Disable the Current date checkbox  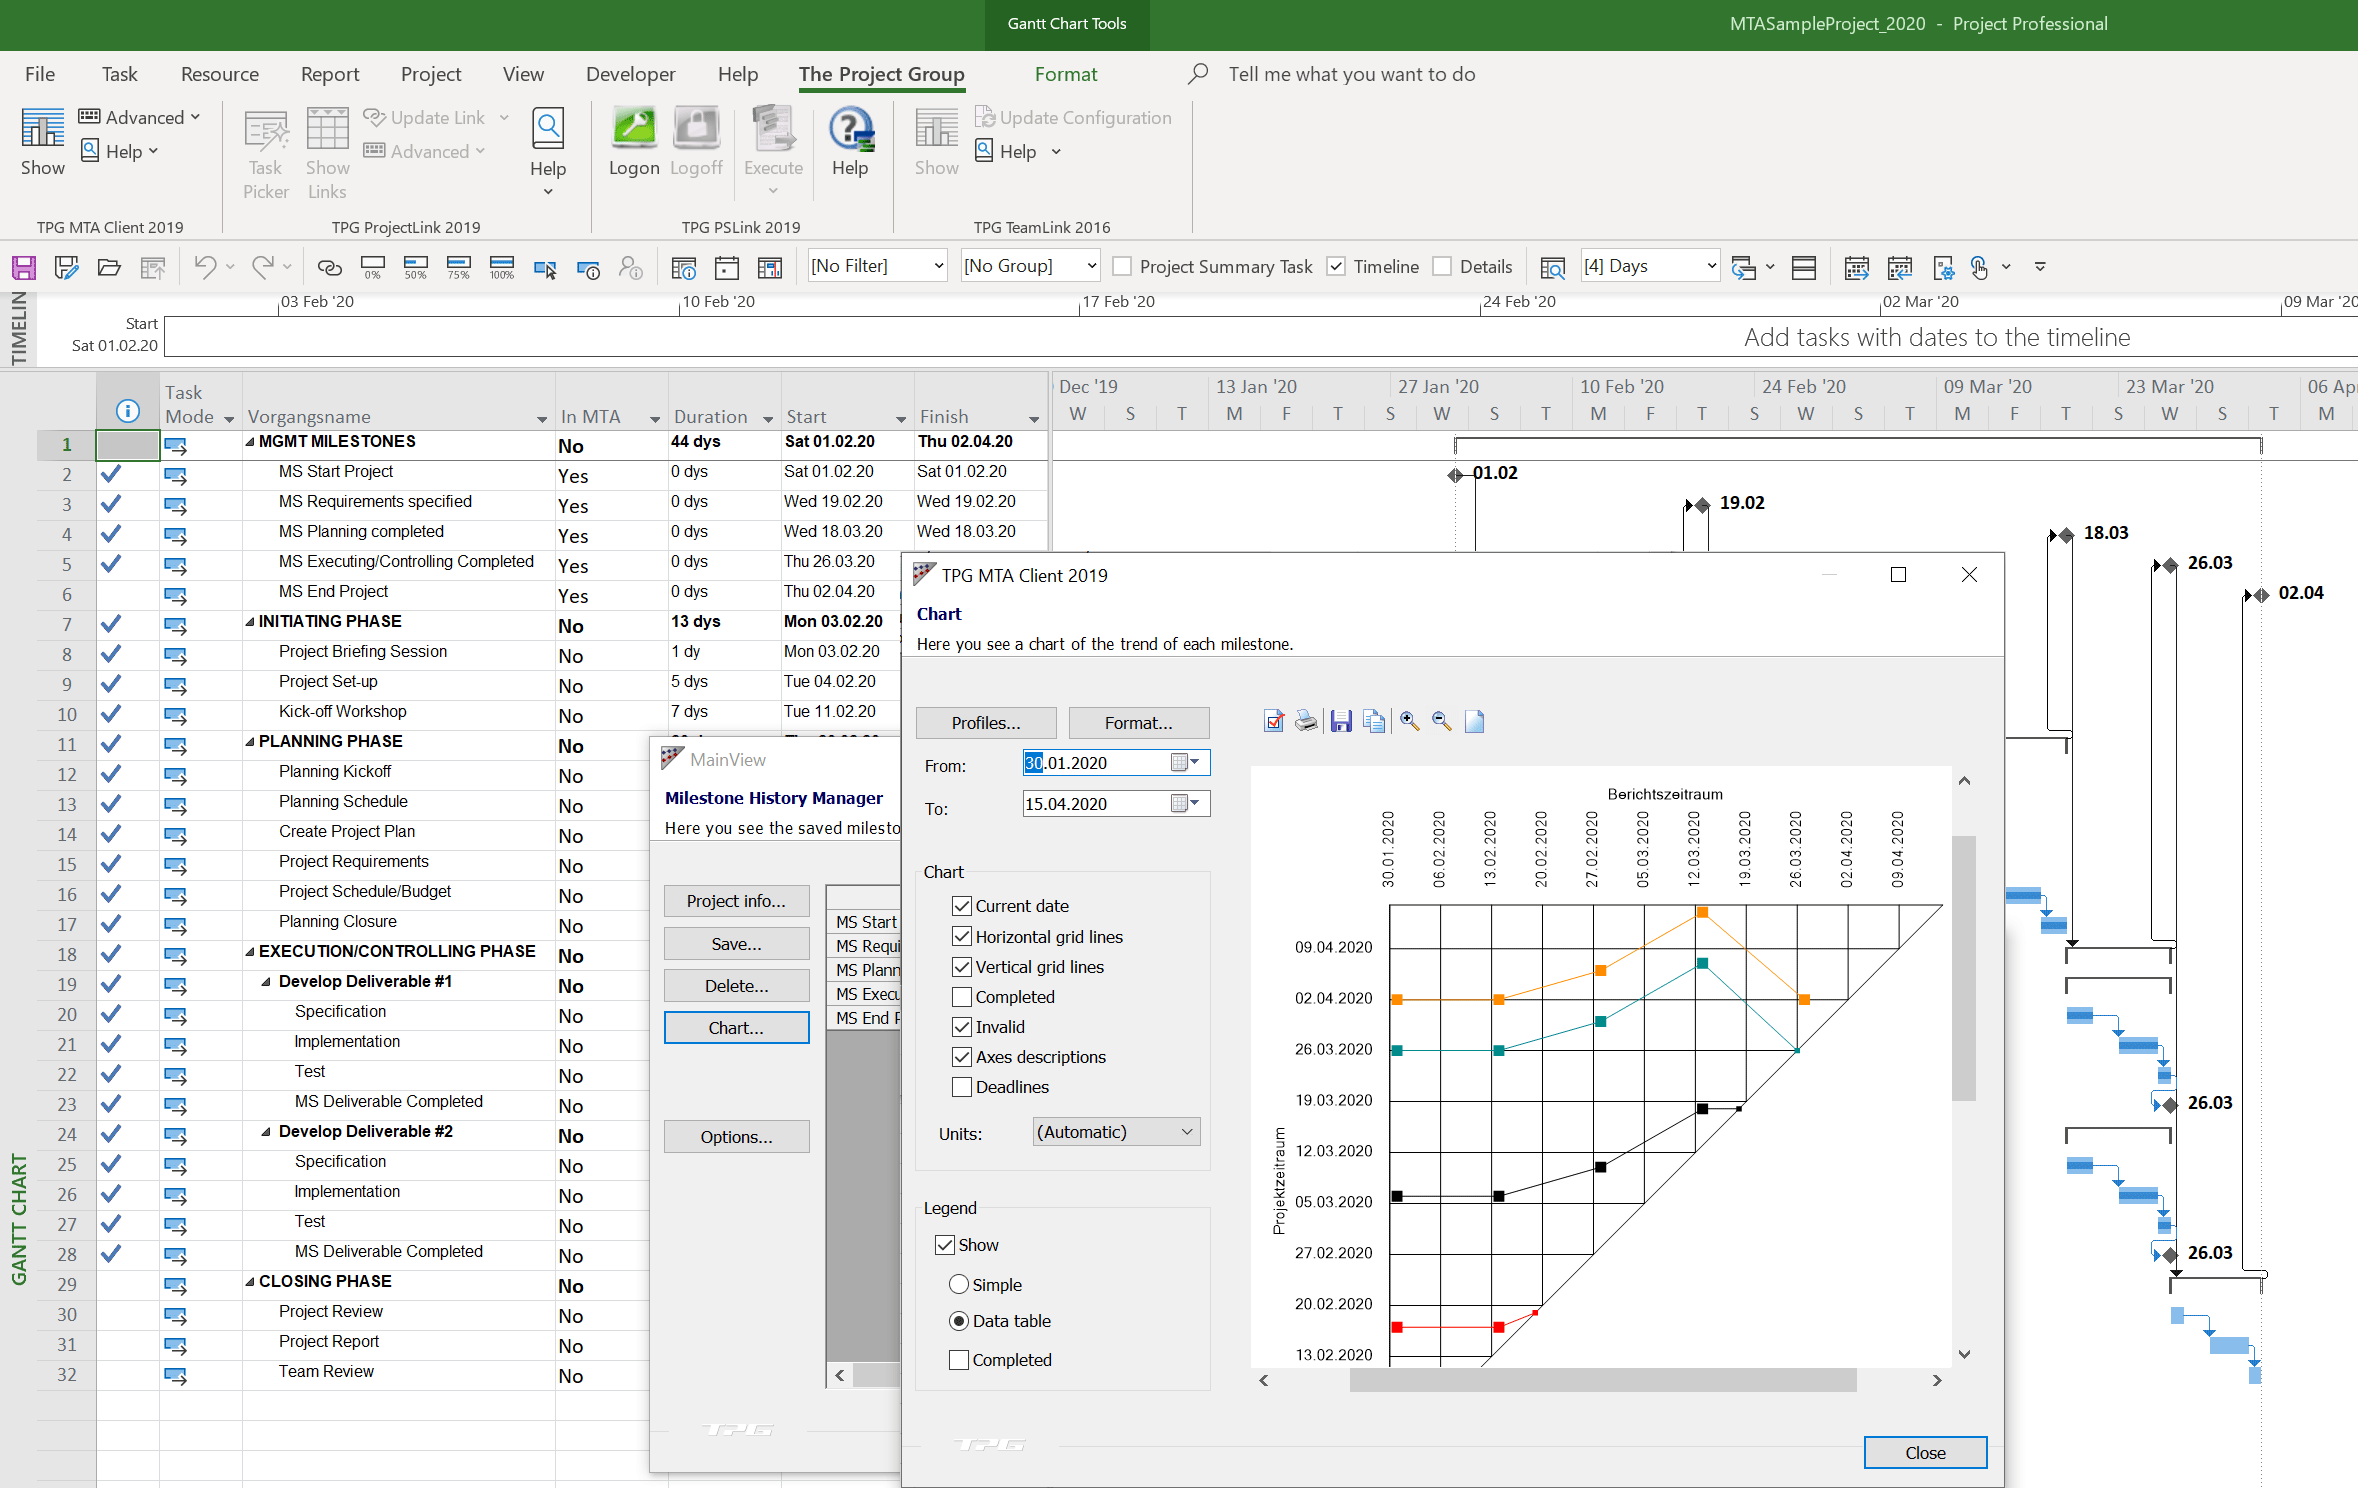pos(961,906)
